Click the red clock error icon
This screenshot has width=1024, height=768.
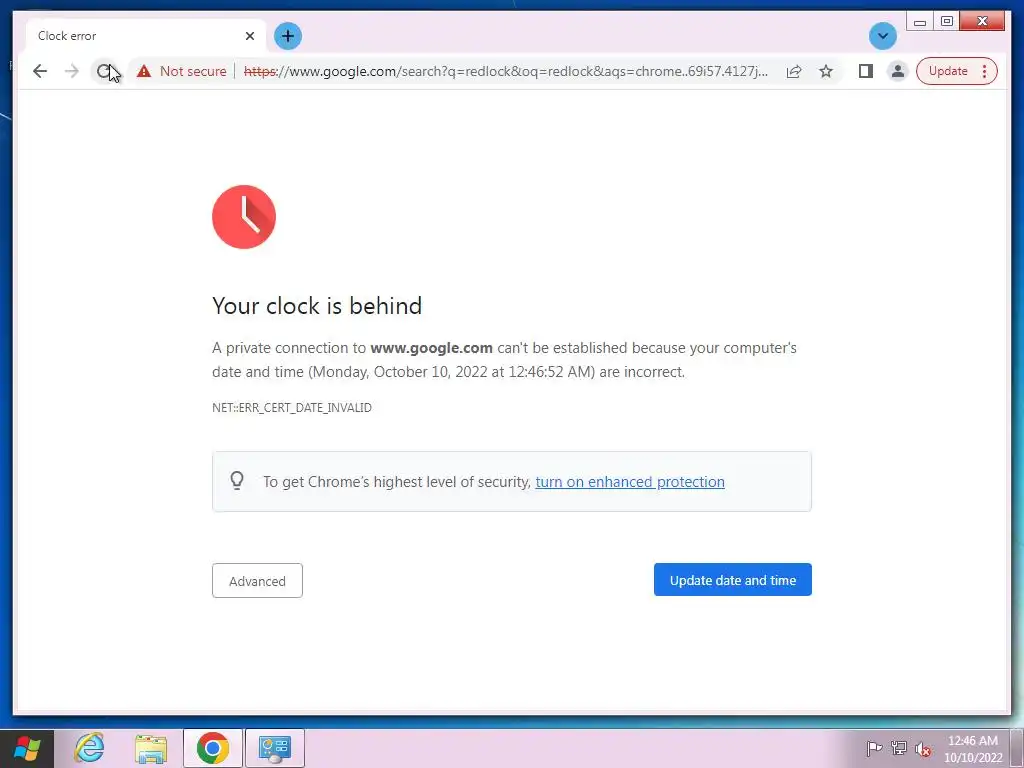pos(244,217)
